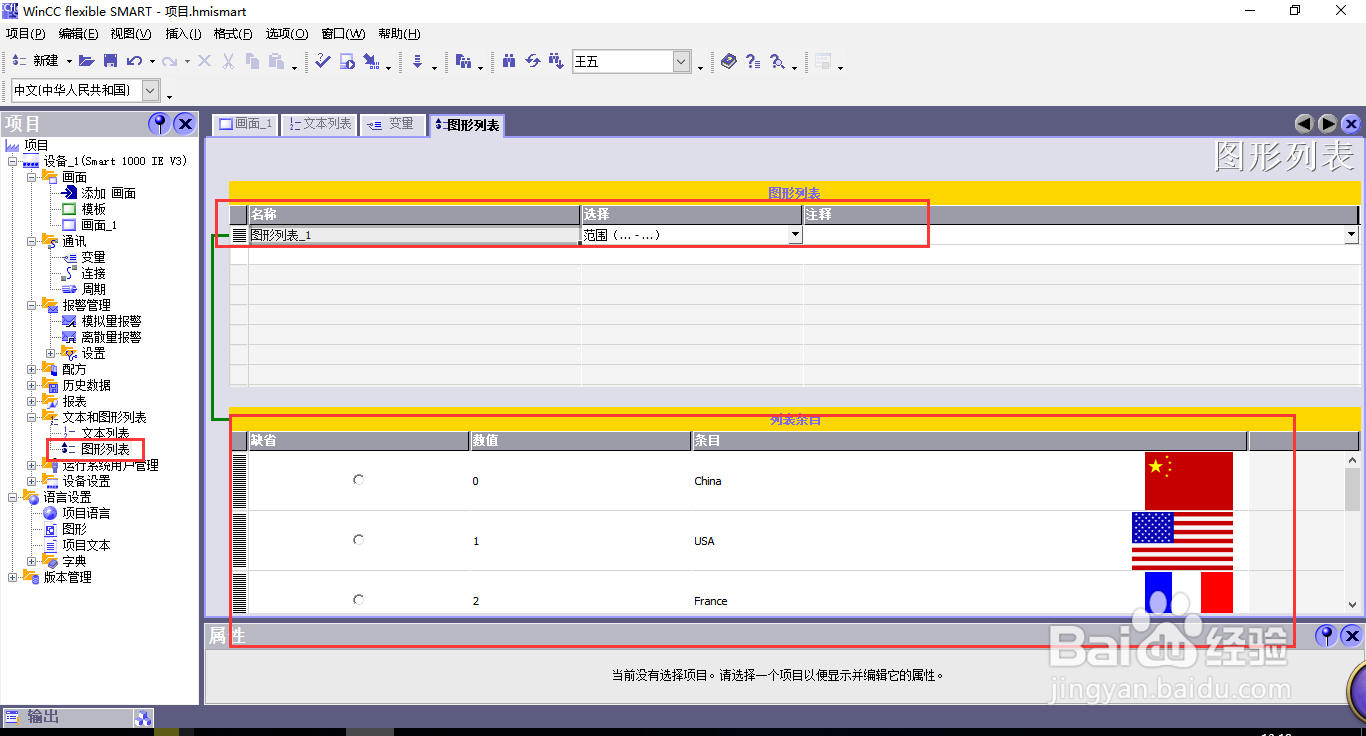Select the radio button for entry China
1366x736 pixels.
[357, 479]
